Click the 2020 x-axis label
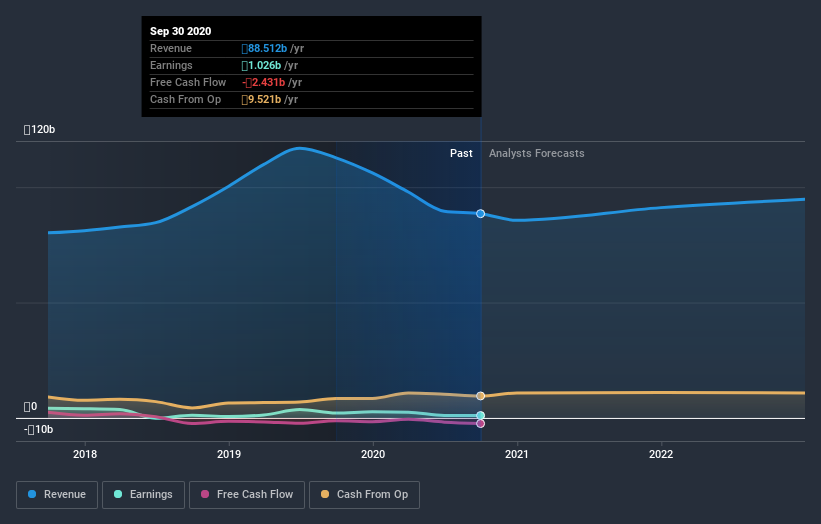The height and width of the screenshot is (524, 821). click(373, 454)
